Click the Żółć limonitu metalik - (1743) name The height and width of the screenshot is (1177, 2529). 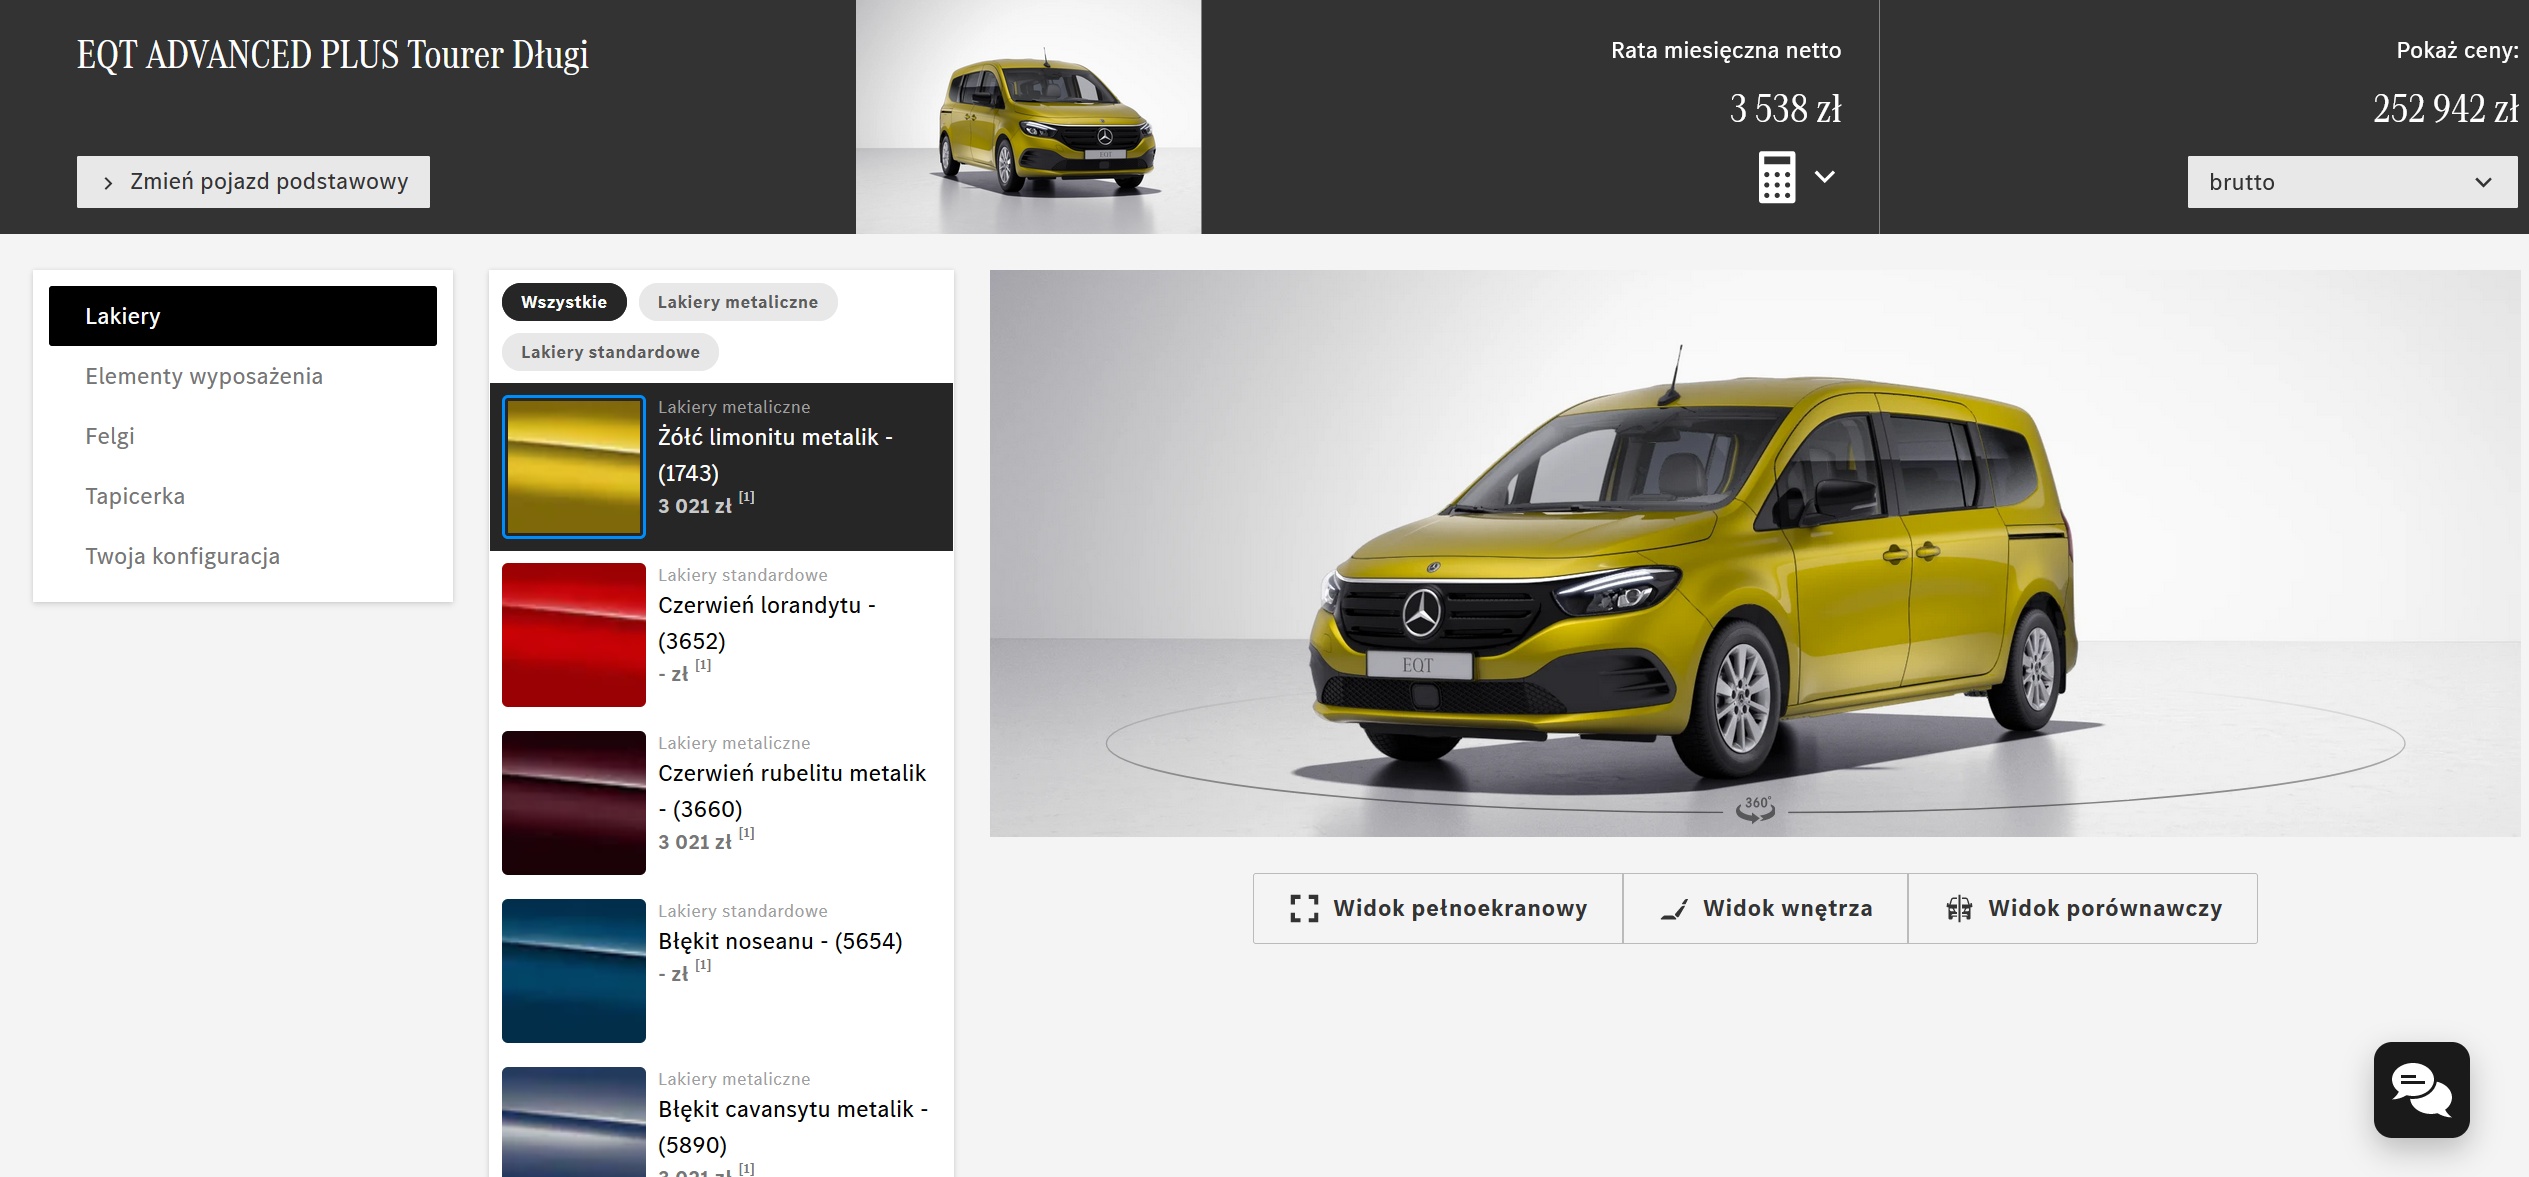point(776,455)
